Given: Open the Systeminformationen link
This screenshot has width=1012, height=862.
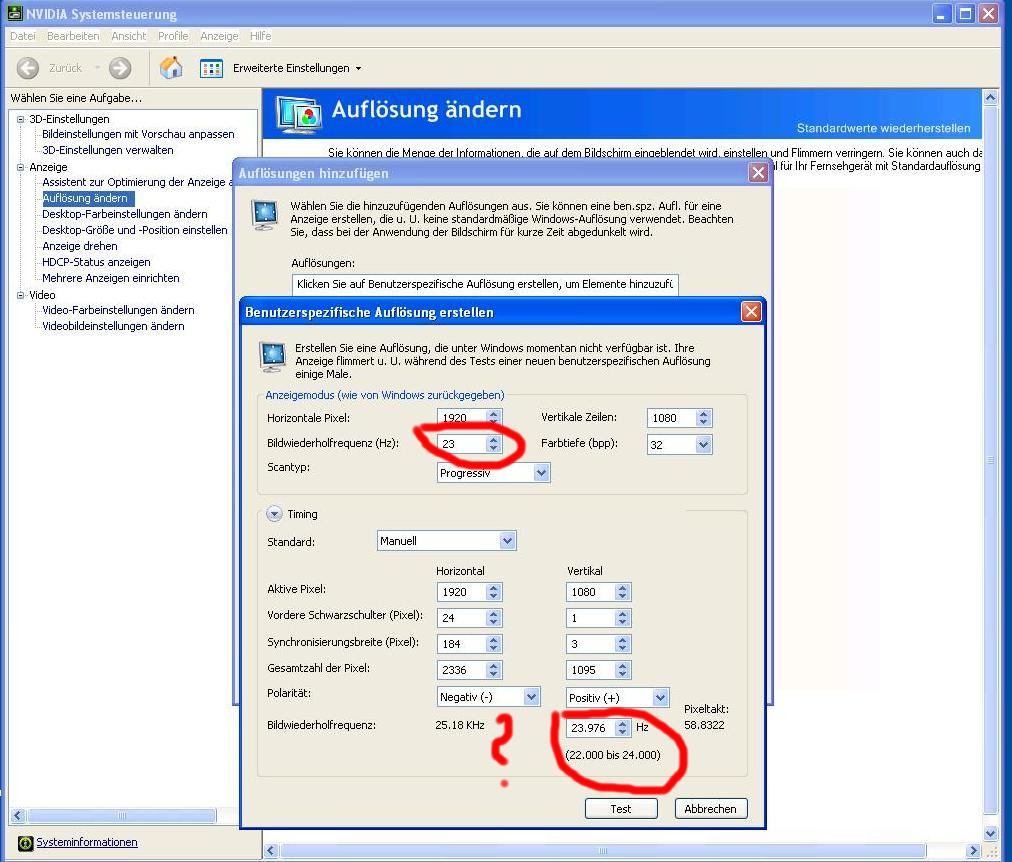Looking at the screenshot, I should tap(86, 842).
